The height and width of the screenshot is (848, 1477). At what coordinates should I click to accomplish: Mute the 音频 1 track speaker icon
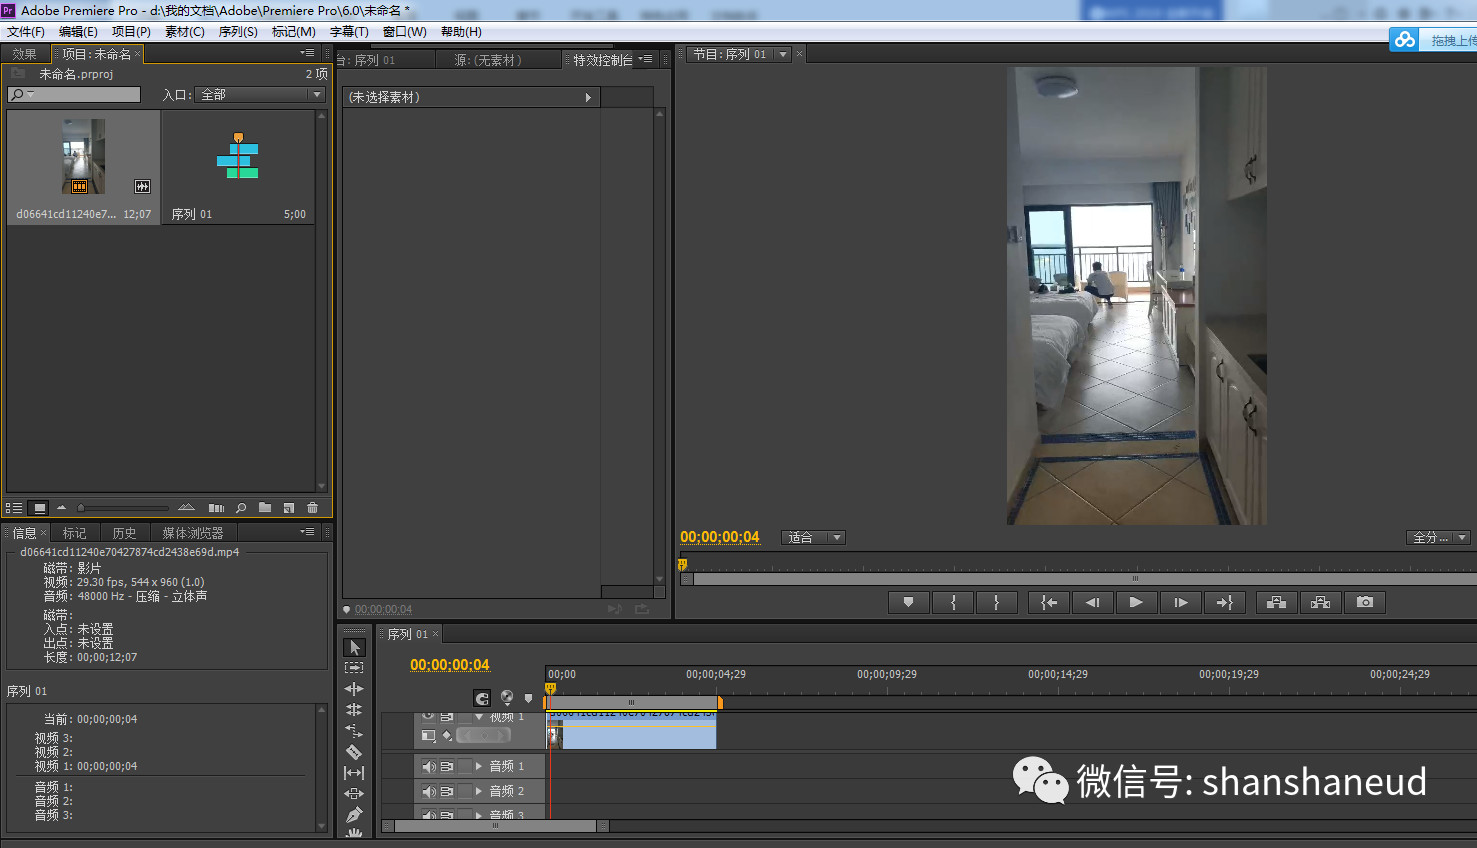429,766
